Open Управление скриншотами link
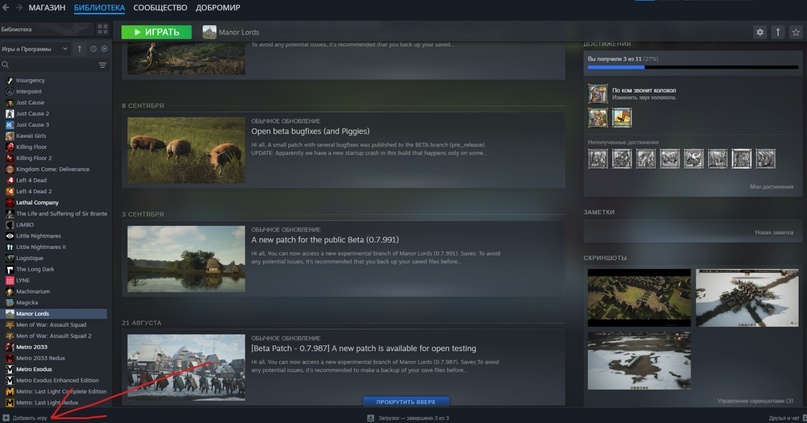Screen dimensions: 807x423 tap(755, 400)
